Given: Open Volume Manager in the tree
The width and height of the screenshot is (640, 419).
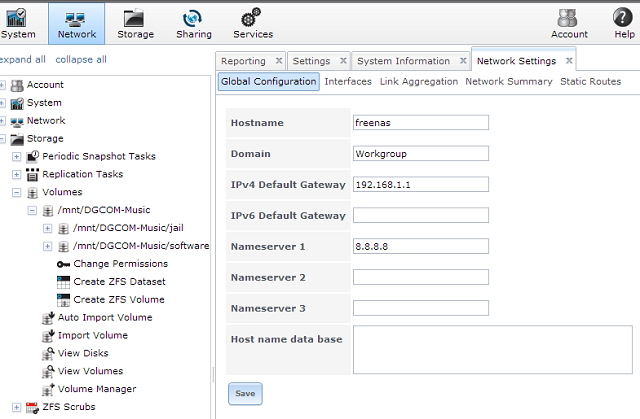Looking at the screenshot, I should [96, 389].
